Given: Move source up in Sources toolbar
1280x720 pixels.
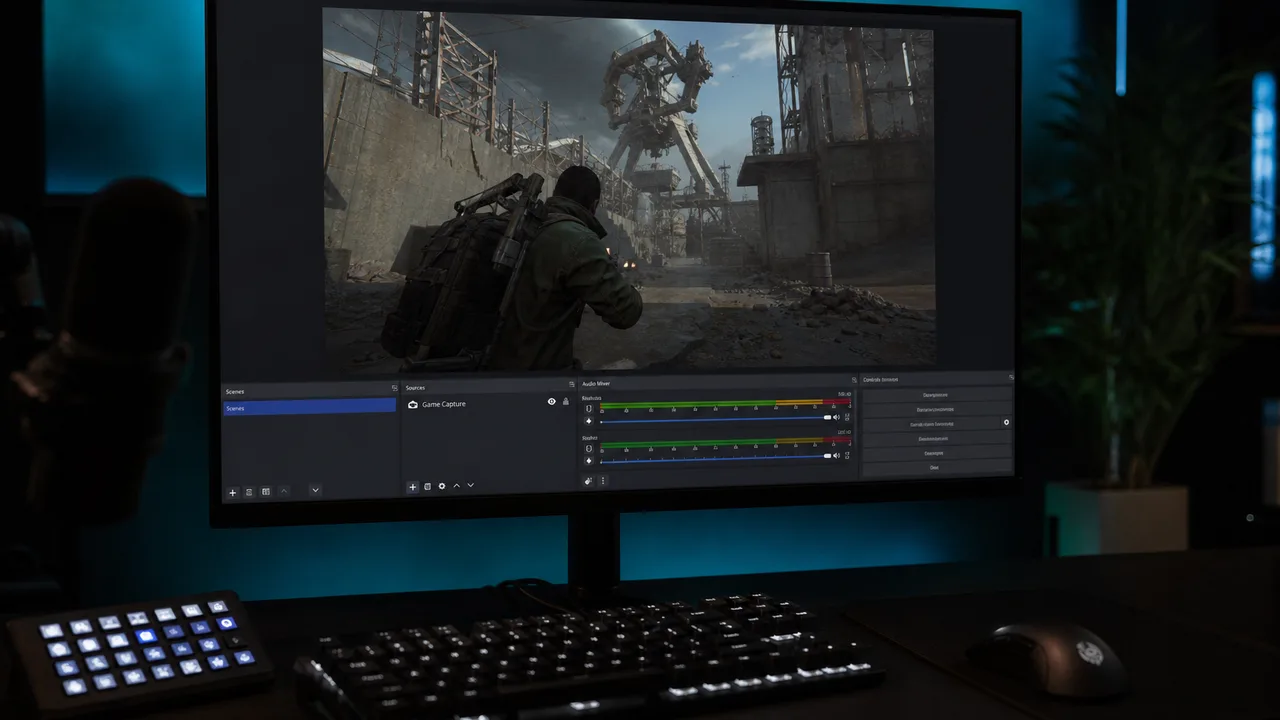Looking at the screenshot, I should pos(457,486).
